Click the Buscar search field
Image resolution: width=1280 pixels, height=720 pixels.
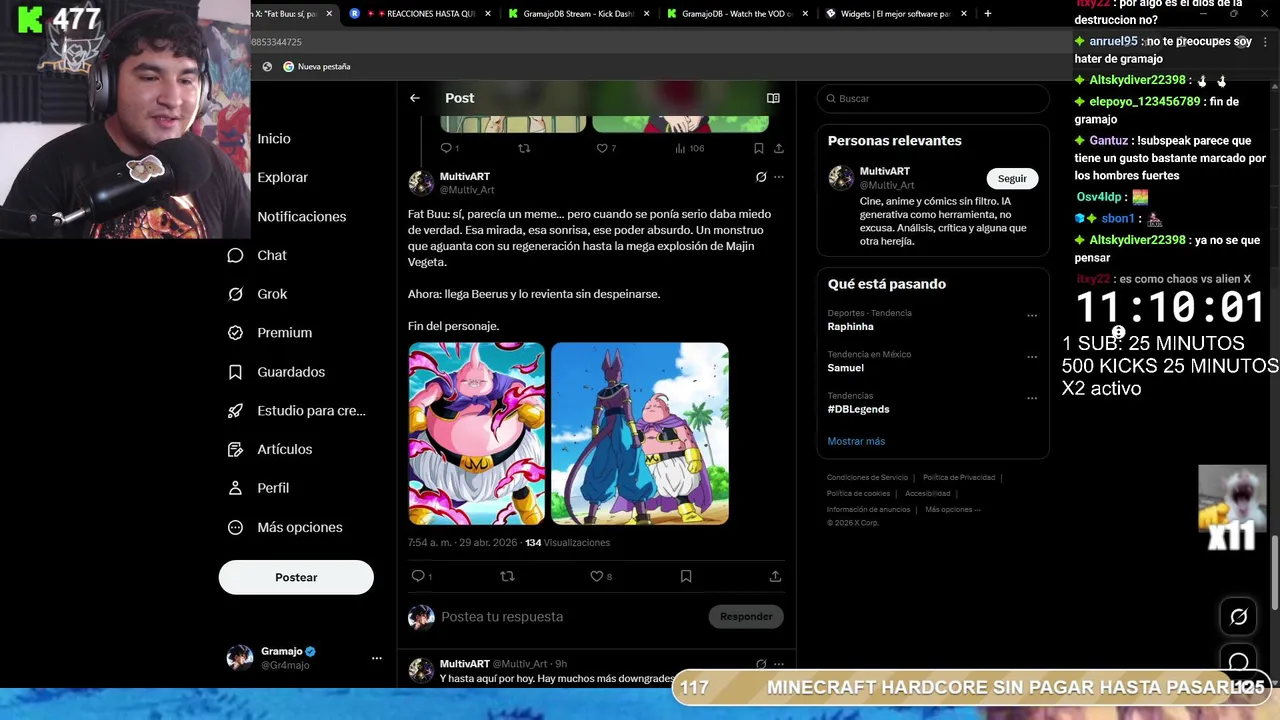click(x=933, y=99)
